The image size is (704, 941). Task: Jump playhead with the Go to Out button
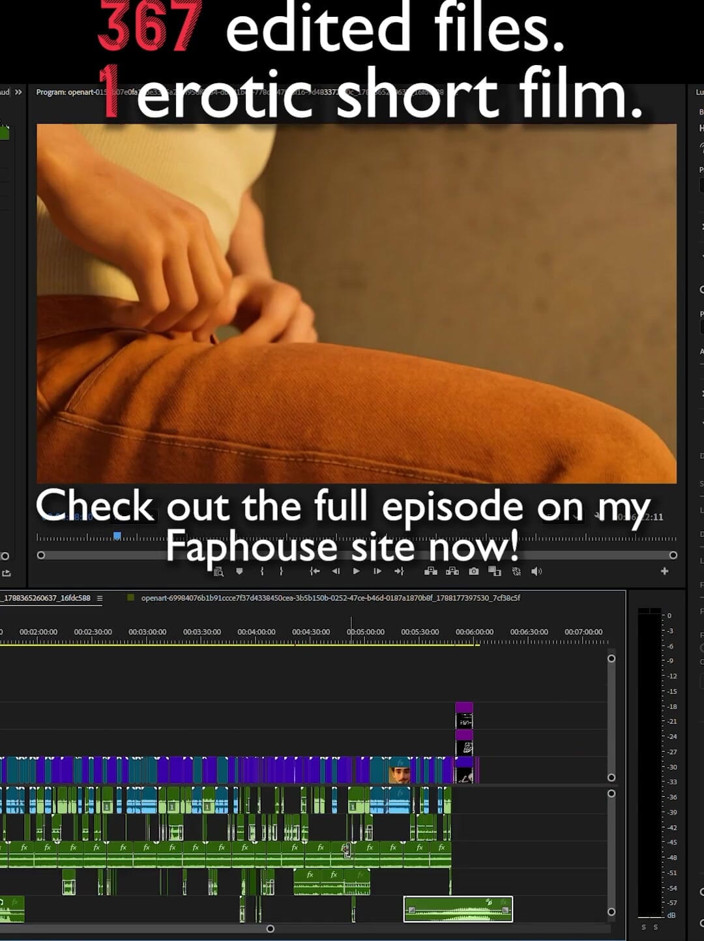[x=399, y=571]
